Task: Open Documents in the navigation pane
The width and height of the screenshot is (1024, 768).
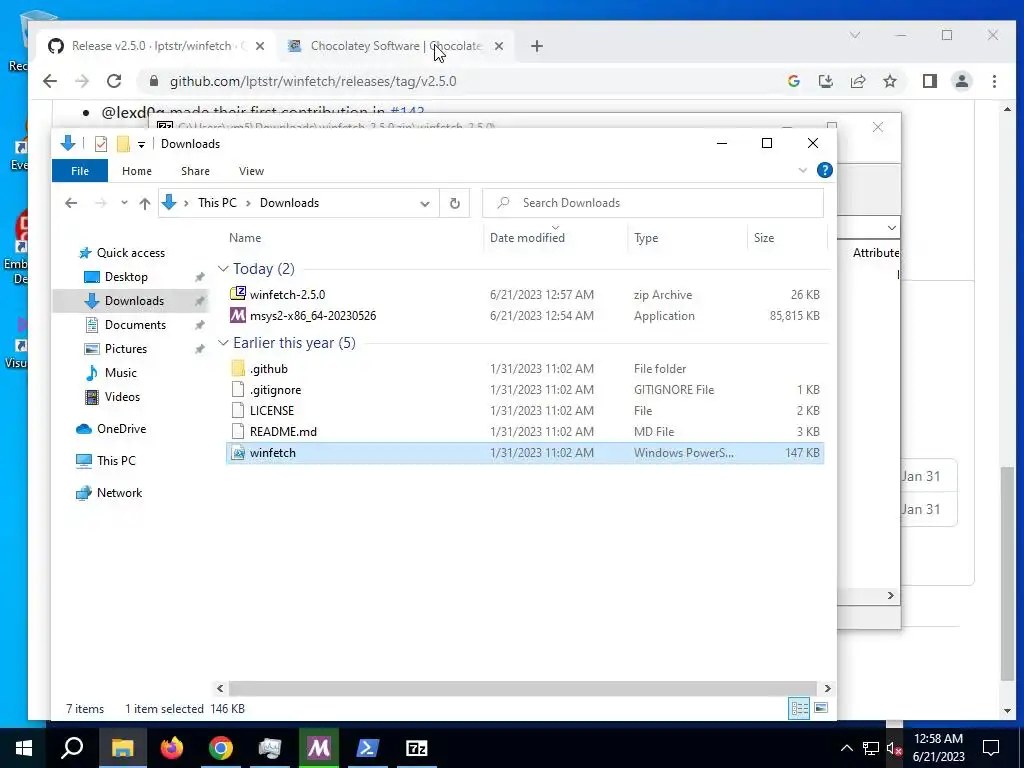Action: (x=135, y=325)
